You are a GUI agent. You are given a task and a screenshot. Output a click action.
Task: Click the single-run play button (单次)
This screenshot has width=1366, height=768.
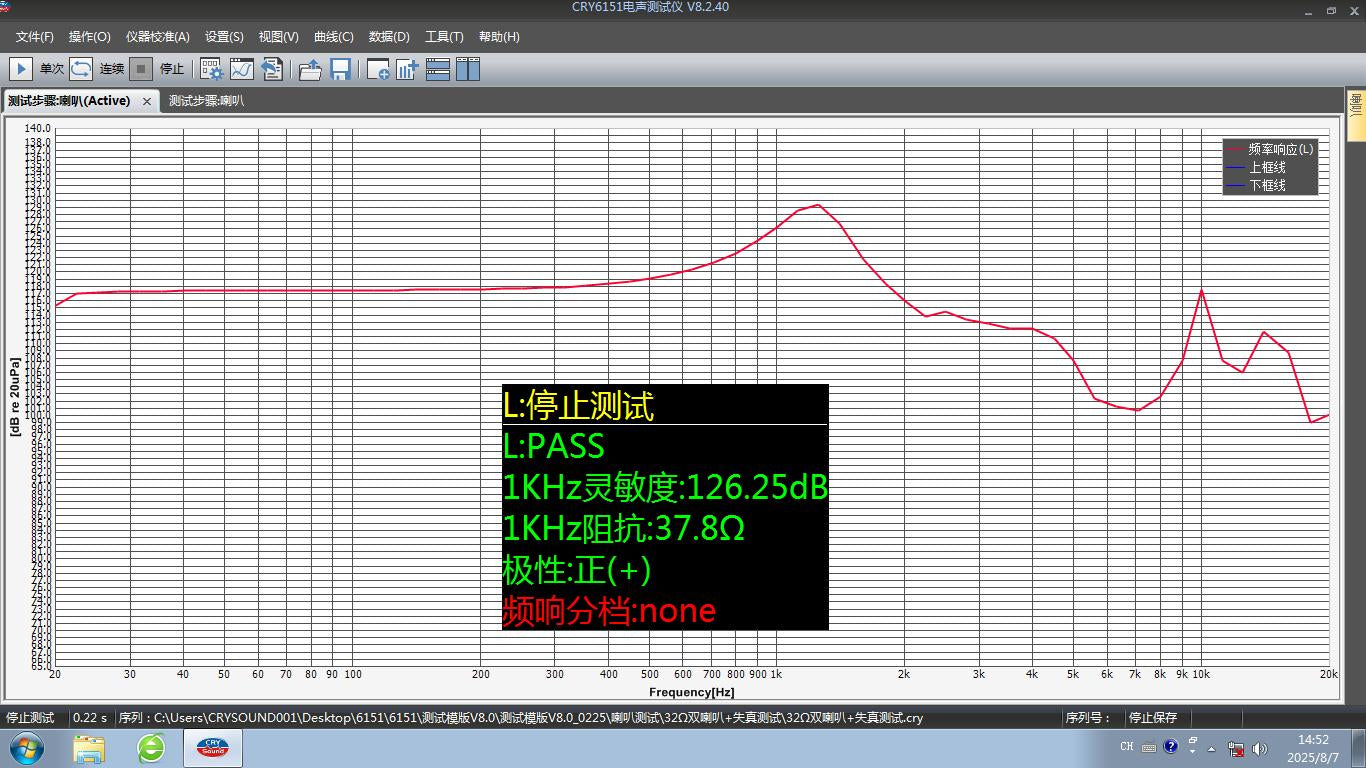click(x=20, y=69)
